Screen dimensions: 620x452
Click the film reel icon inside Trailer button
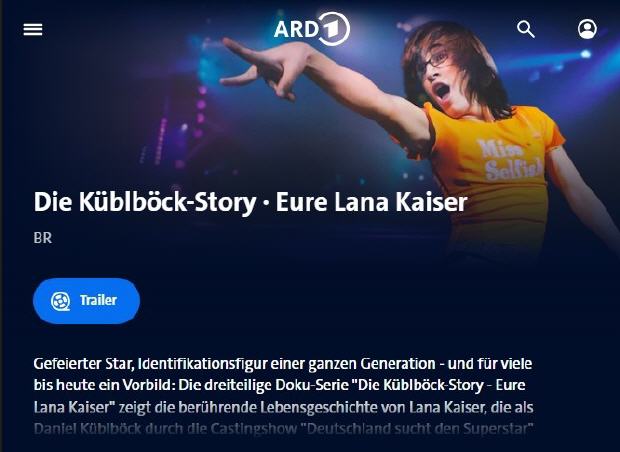(x=60, y=301)
